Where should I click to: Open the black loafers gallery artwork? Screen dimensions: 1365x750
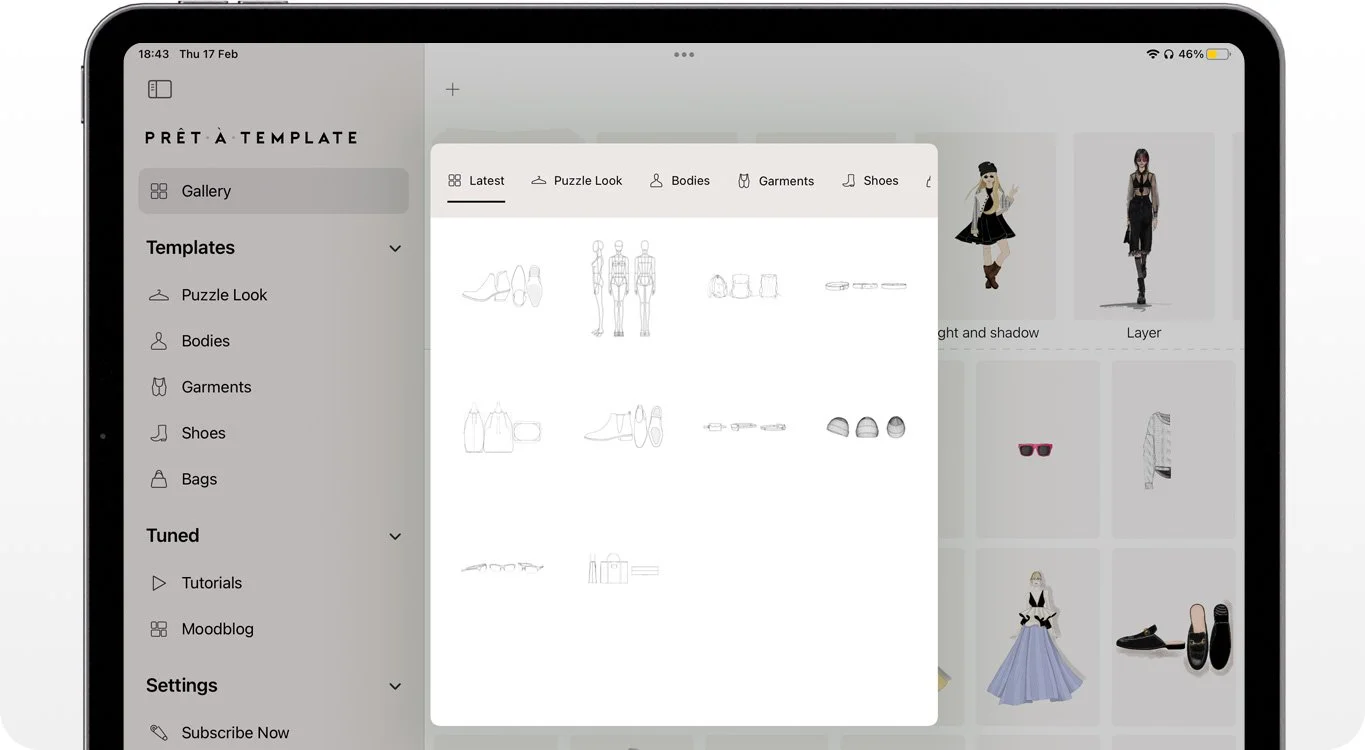pos(1173,637)
